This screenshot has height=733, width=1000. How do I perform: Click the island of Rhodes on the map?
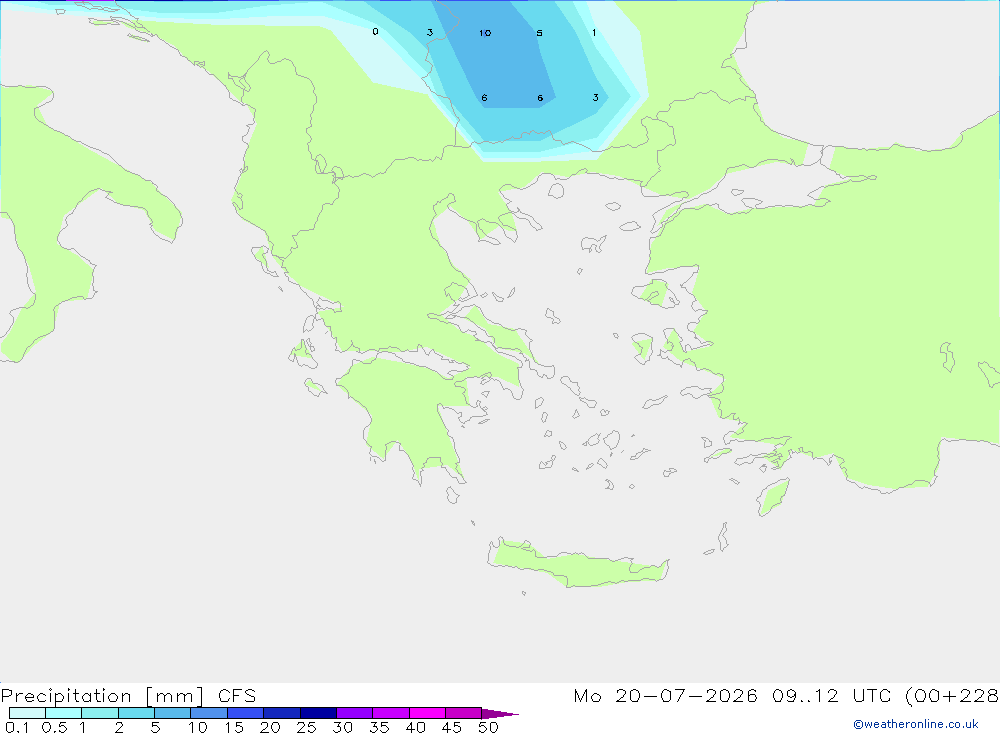[773, 497]
